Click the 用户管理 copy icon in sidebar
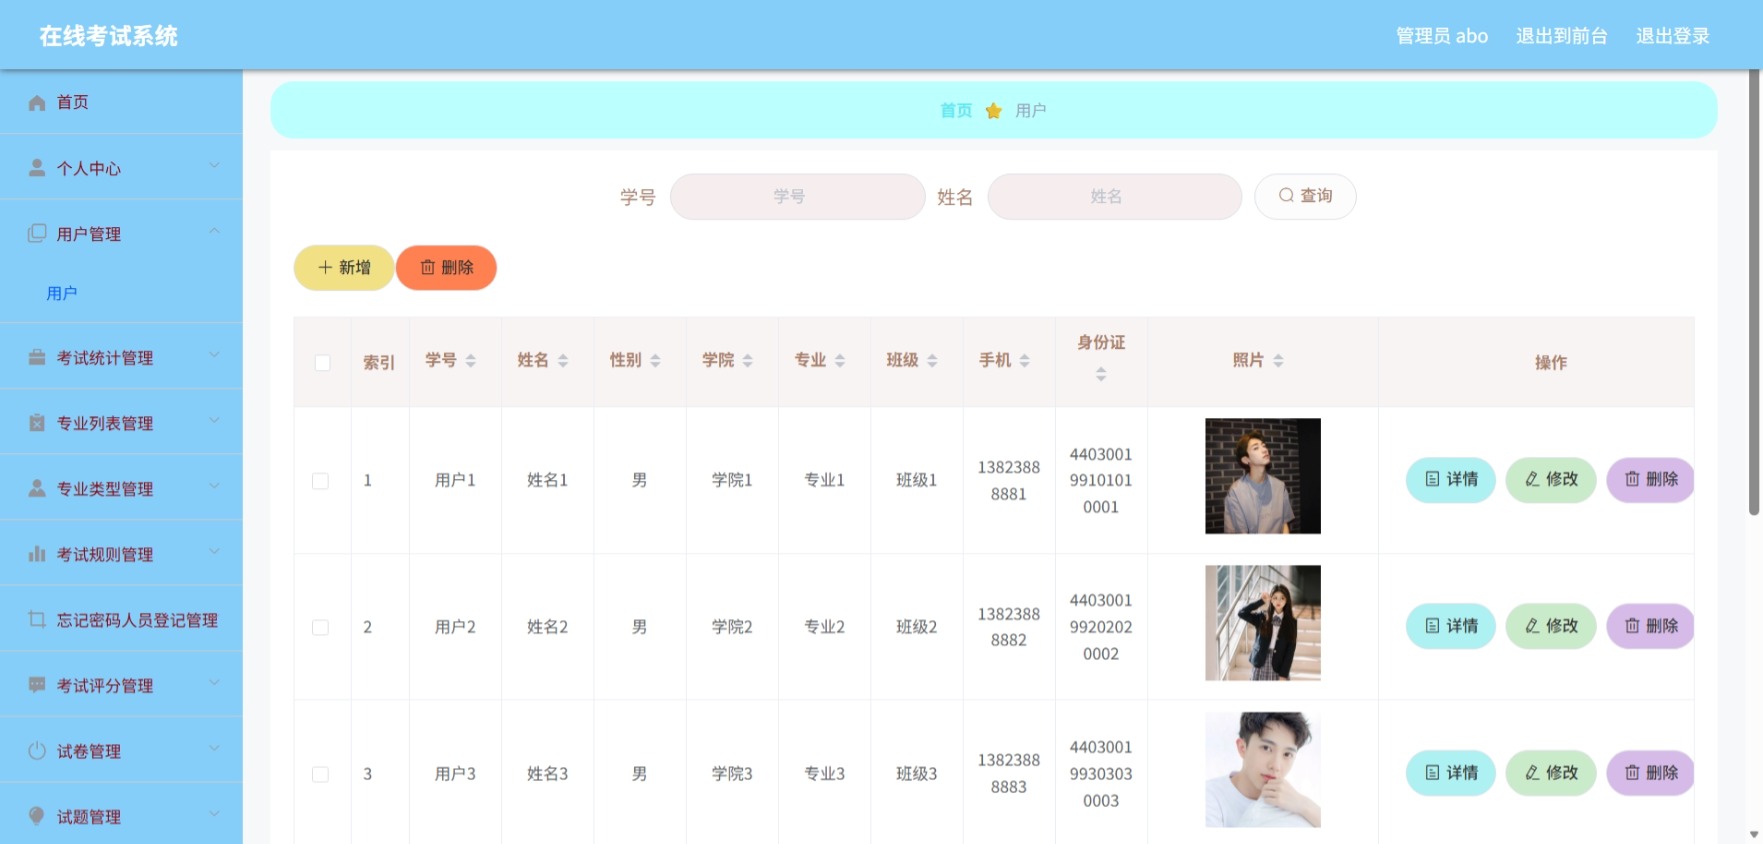 point(37,233)
